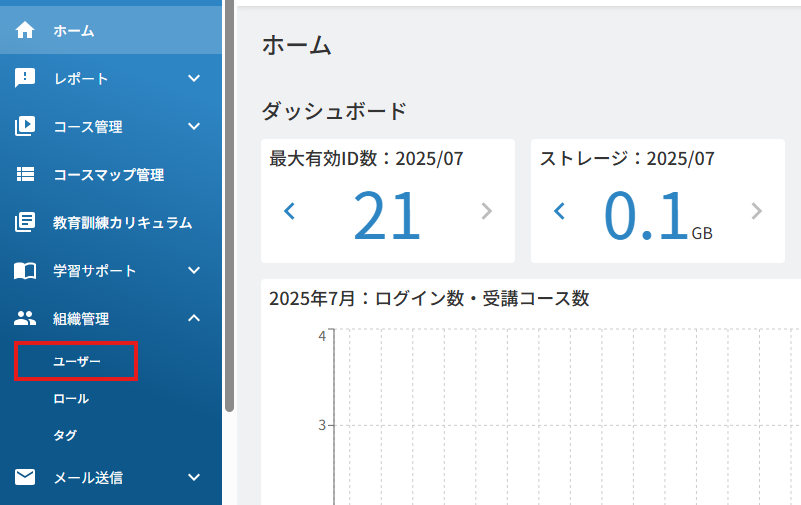Click the sidebar vertical scrollbar
Screen dimensions: 801x505
coord(229,204)
